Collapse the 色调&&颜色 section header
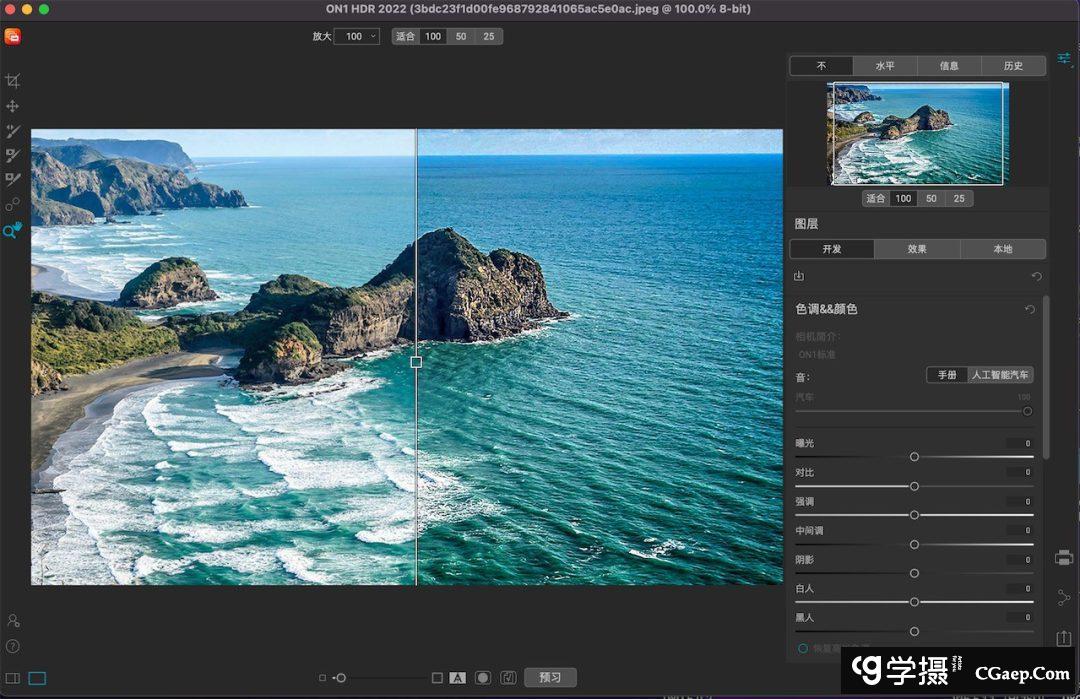Screen dimensions: 1080x699 click(826, 310)
